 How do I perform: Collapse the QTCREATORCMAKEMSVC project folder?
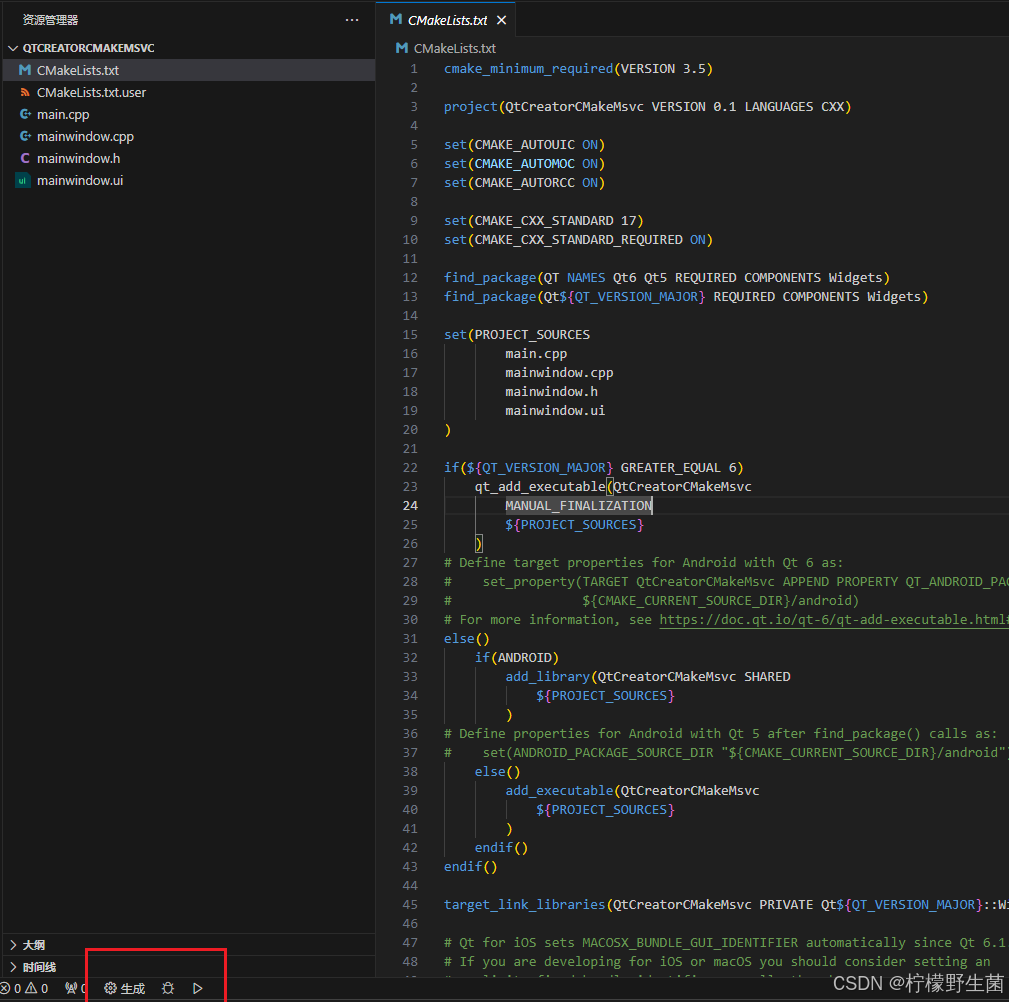click(88, 48)
